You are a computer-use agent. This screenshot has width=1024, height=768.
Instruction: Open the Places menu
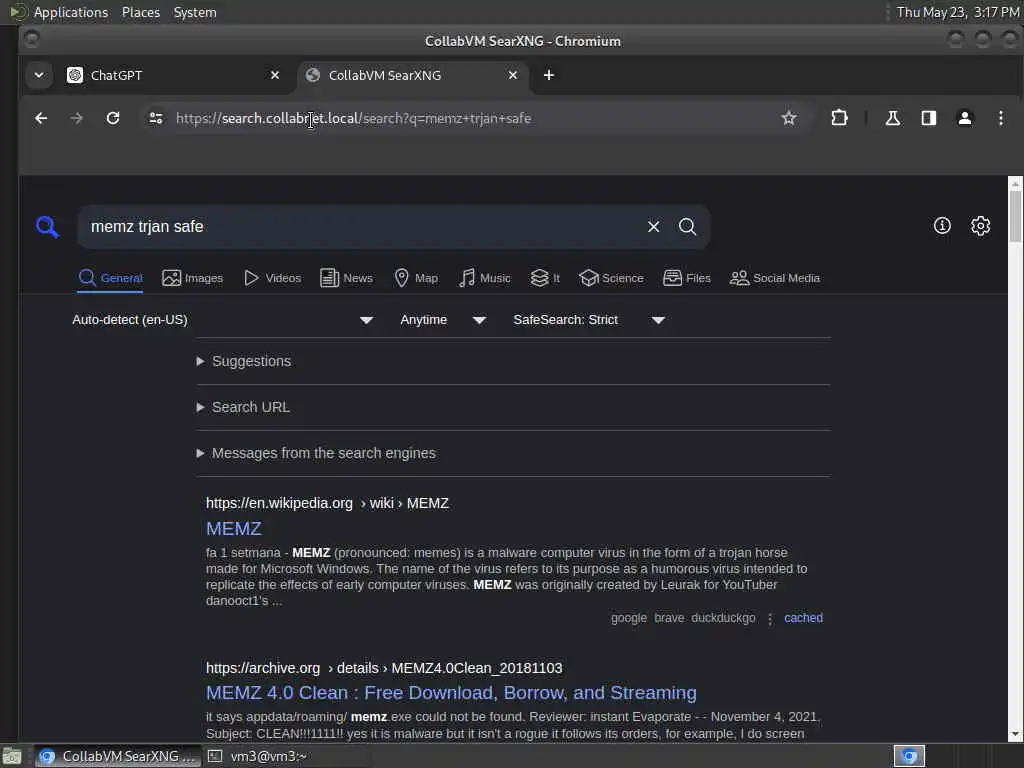click(x=140, y=12)
